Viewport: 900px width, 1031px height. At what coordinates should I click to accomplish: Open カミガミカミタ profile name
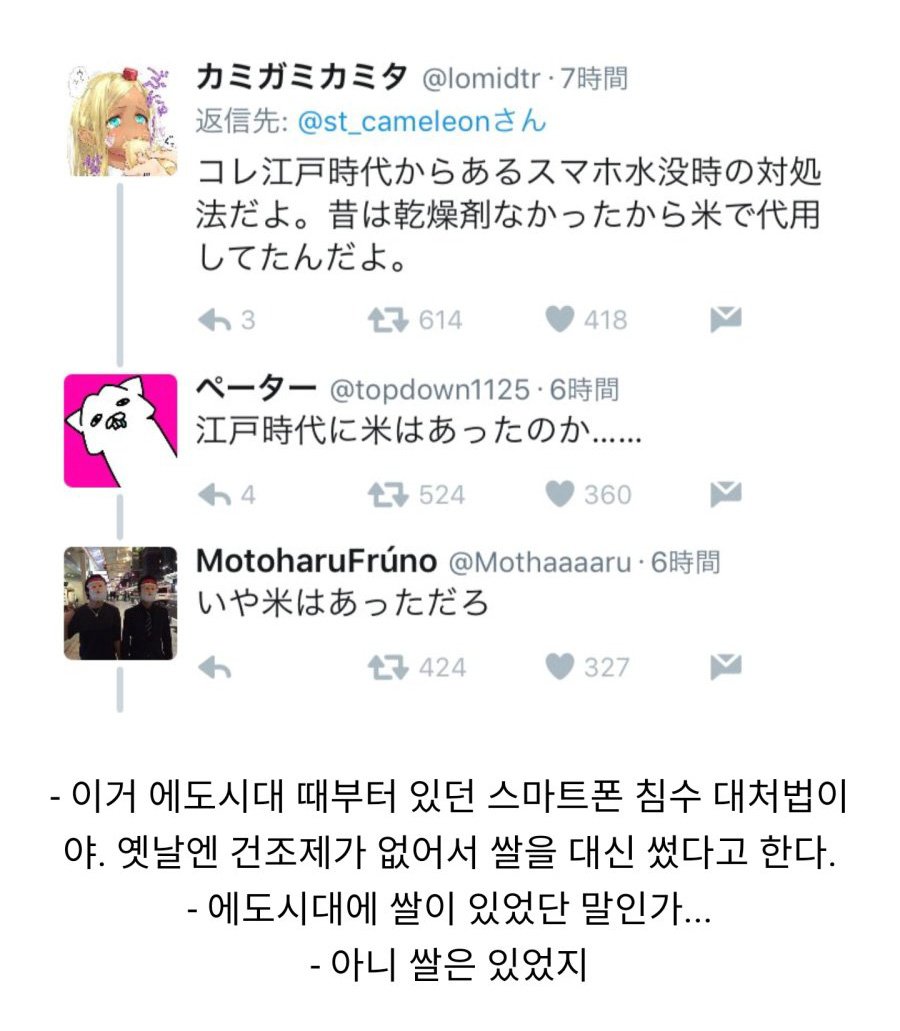[302, 78]
